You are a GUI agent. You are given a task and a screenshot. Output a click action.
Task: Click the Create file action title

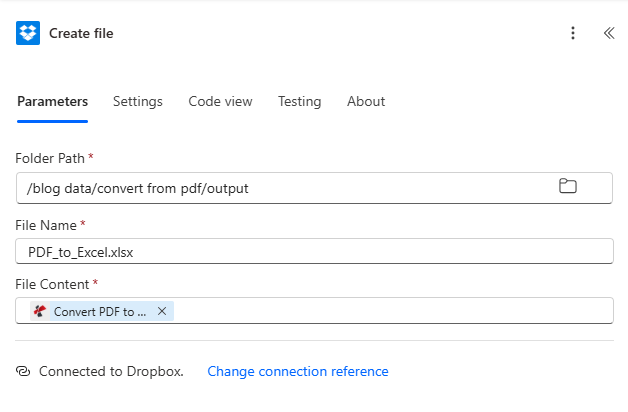[x=81, y=33]
